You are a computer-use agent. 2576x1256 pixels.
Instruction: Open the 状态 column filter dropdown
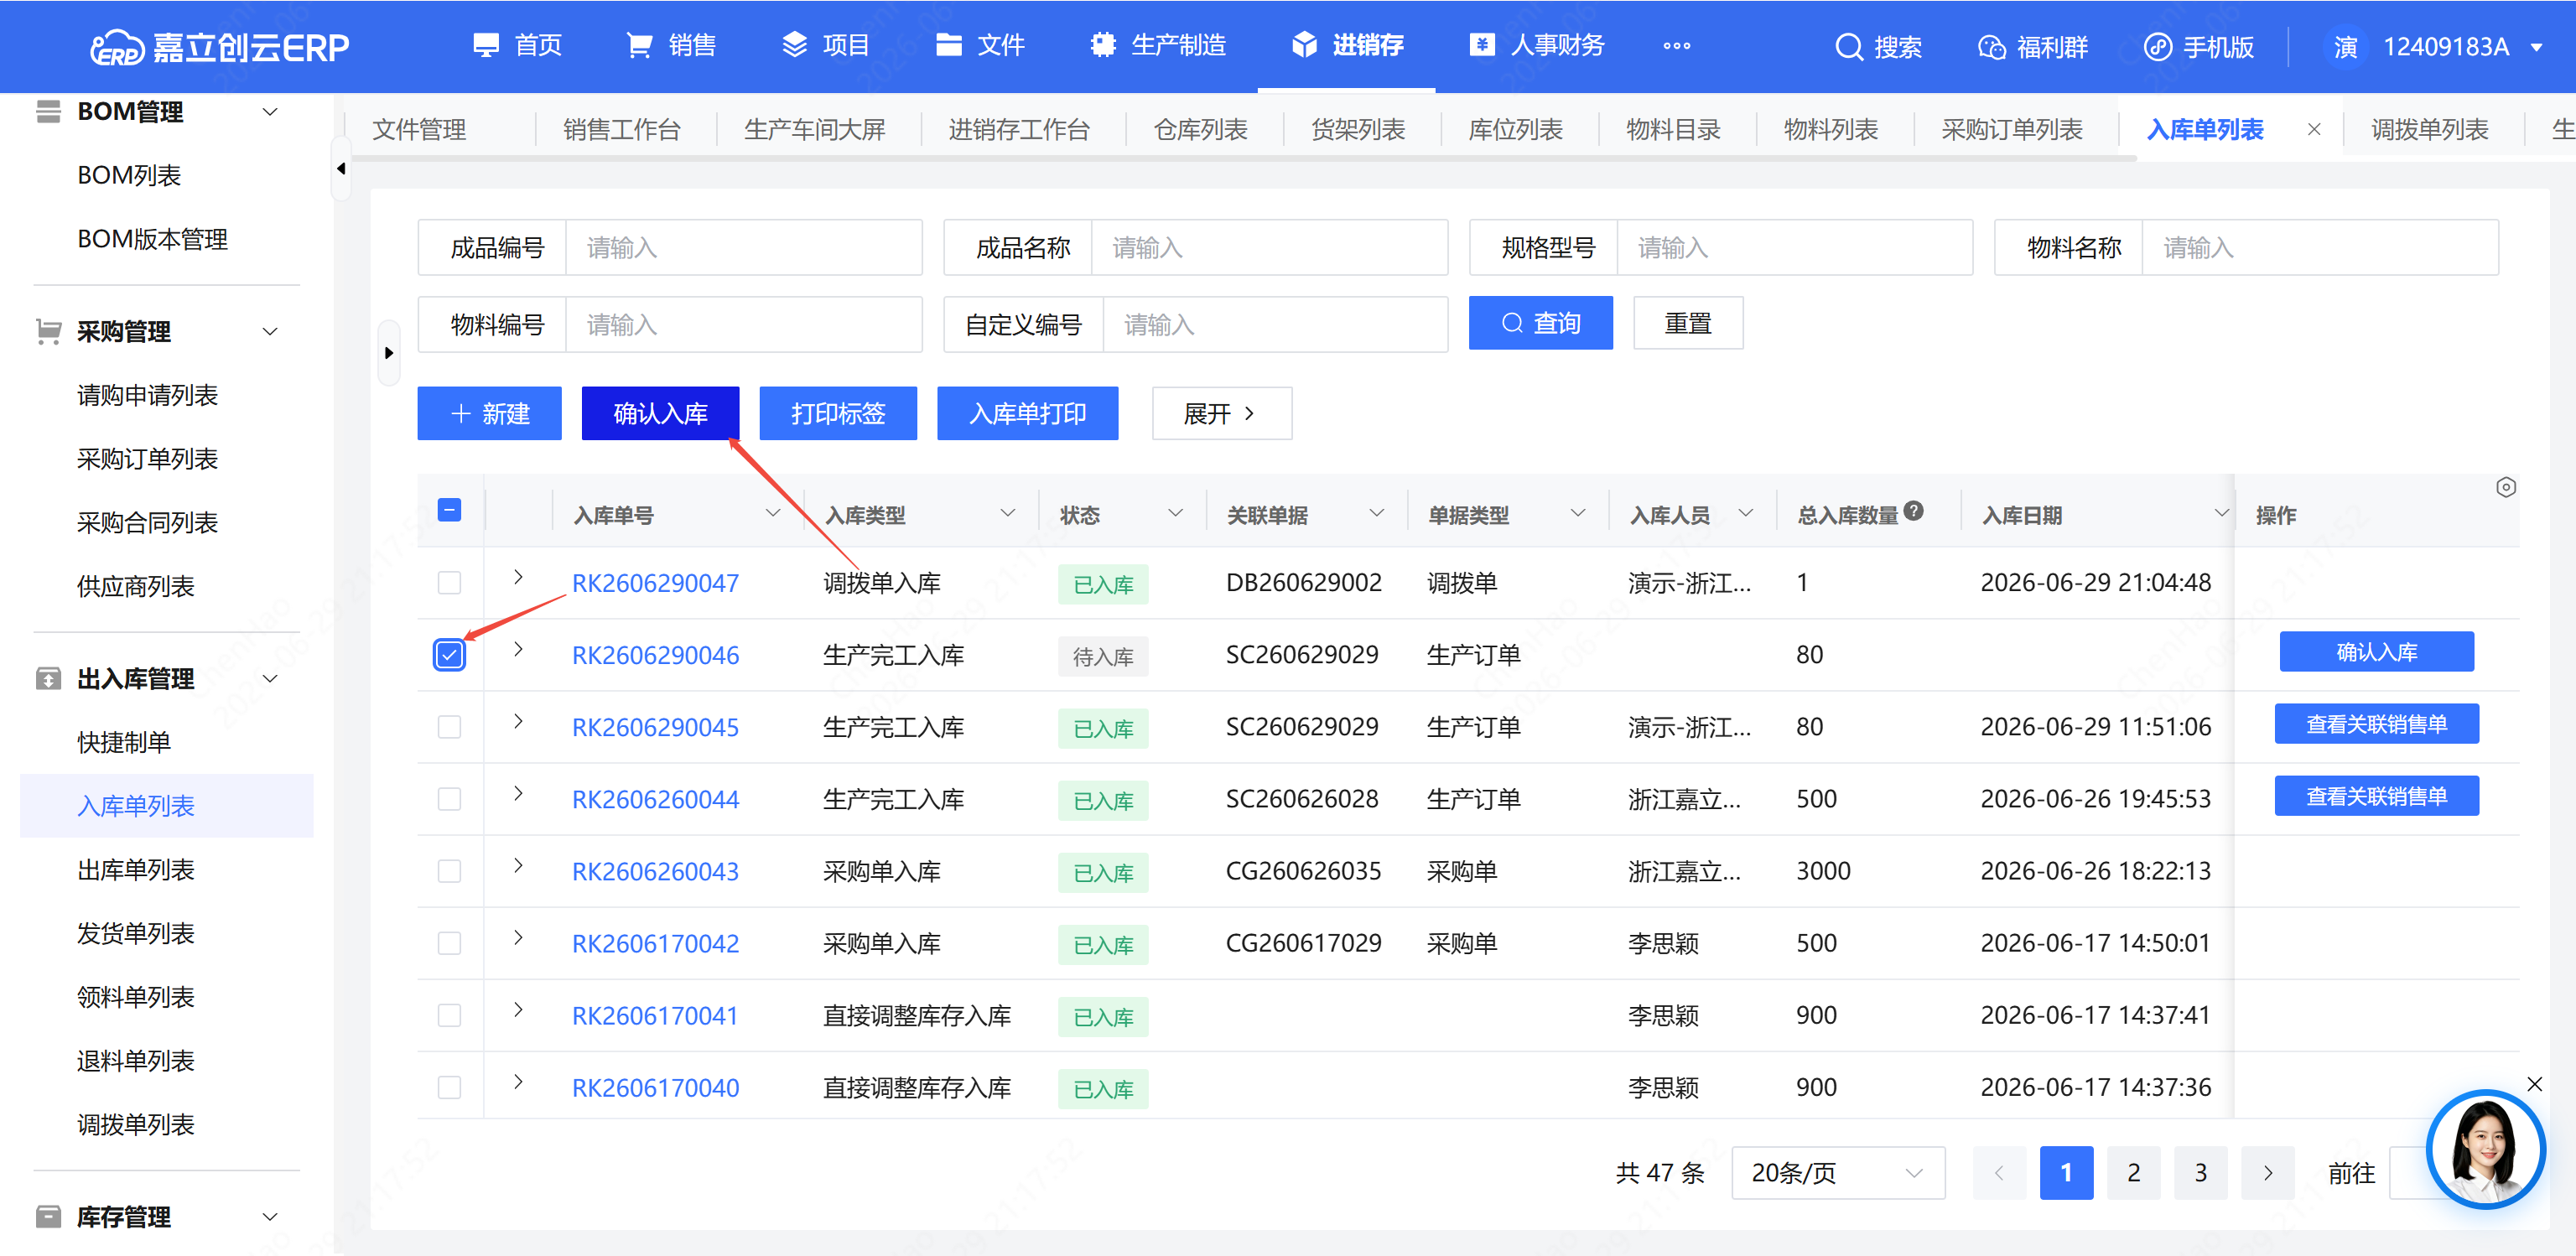tap(1175, 514)
